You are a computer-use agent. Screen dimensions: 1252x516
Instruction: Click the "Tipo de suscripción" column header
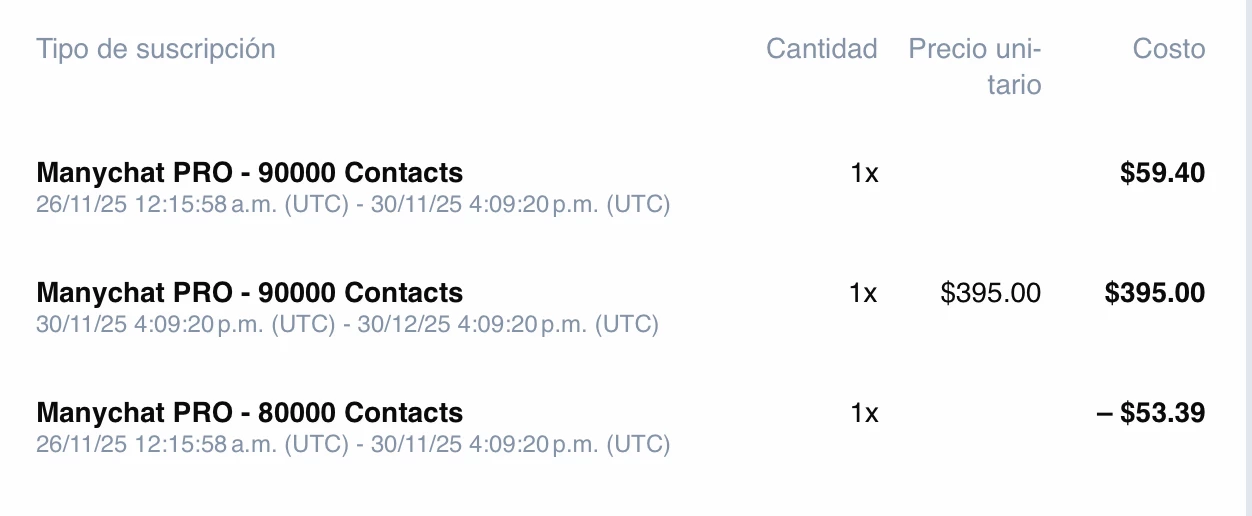(x=156, y=49)
